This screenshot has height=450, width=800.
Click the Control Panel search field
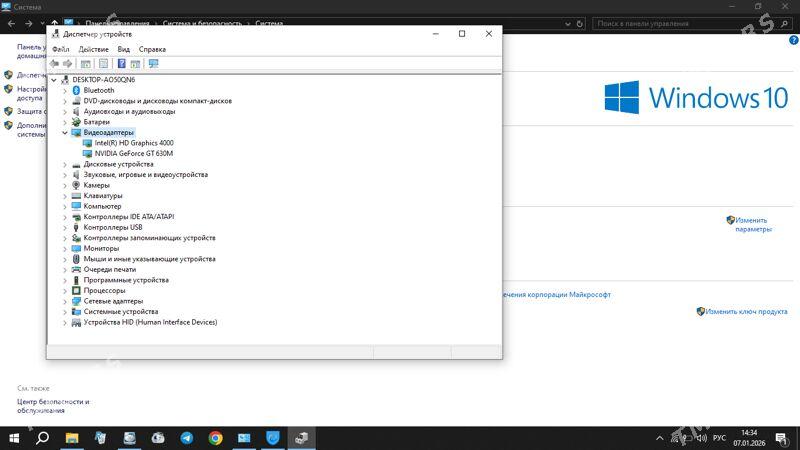690,23
